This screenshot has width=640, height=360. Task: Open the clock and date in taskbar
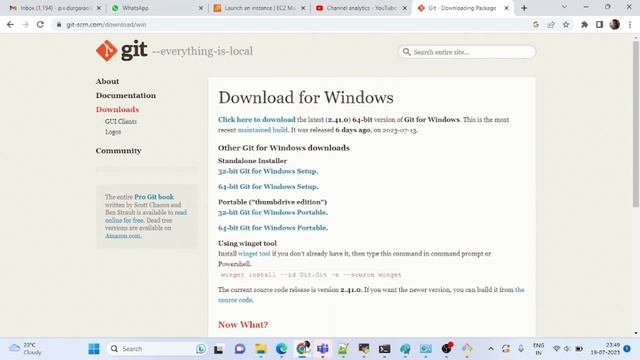pos(604,349)
